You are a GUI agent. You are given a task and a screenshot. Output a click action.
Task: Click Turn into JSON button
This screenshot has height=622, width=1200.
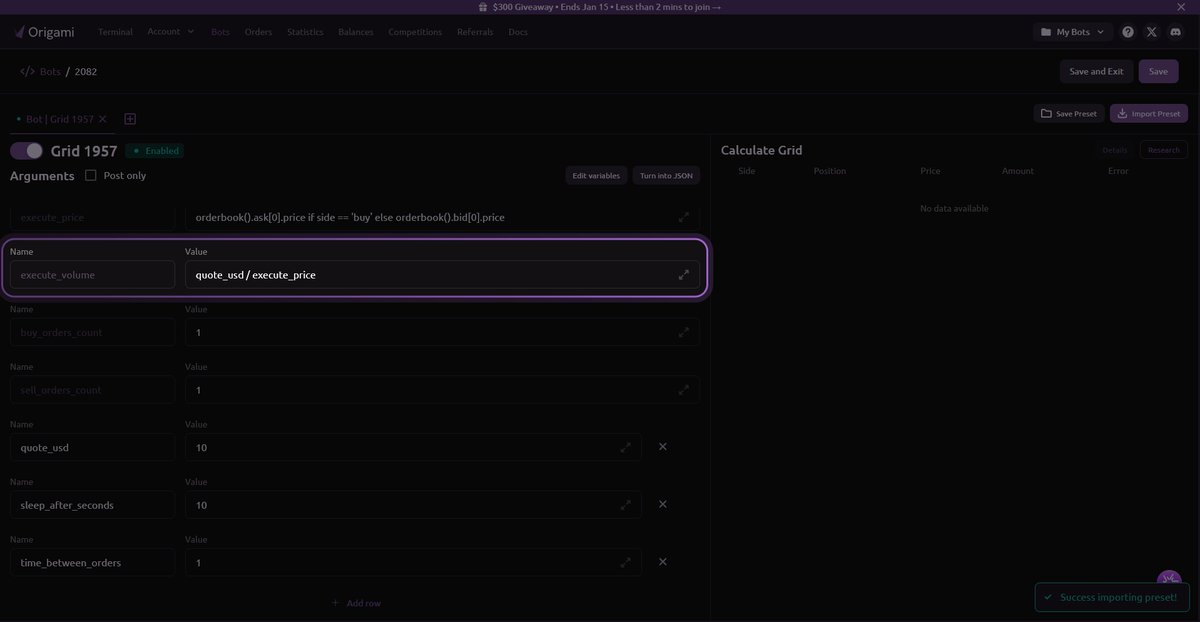[666, 175]
